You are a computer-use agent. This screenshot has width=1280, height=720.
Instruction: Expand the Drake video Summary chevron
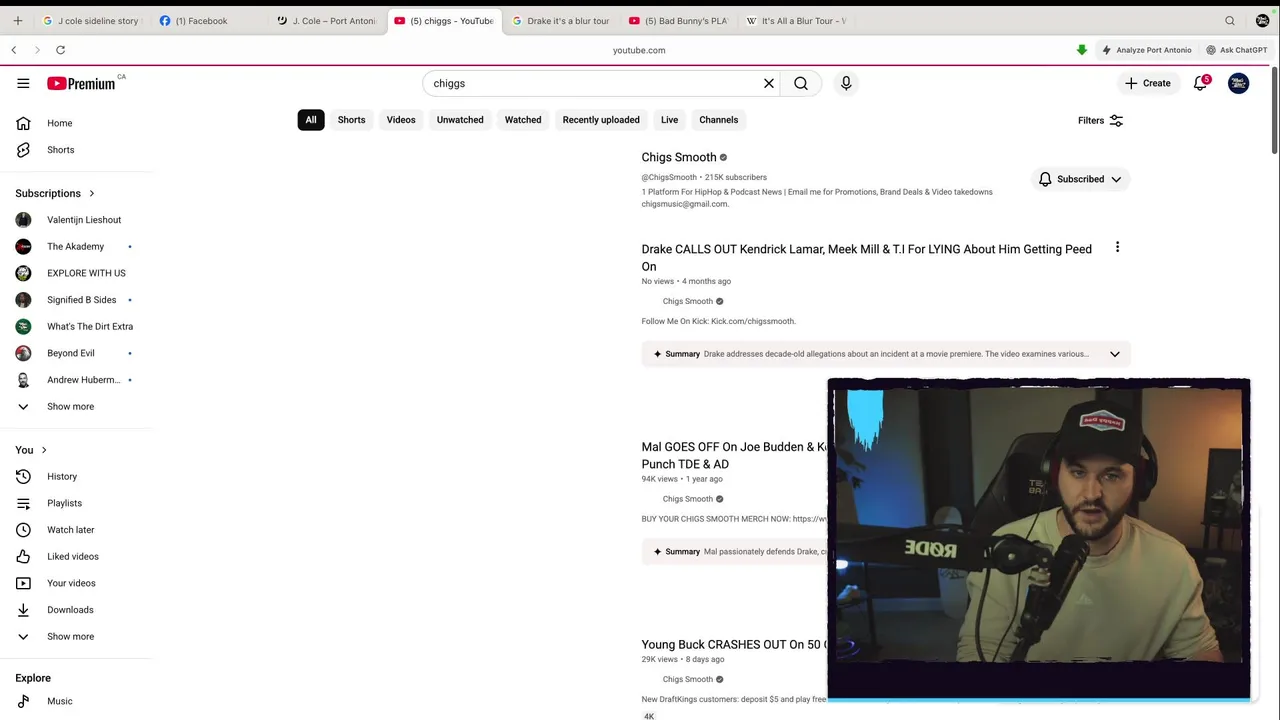(1115, 354)
